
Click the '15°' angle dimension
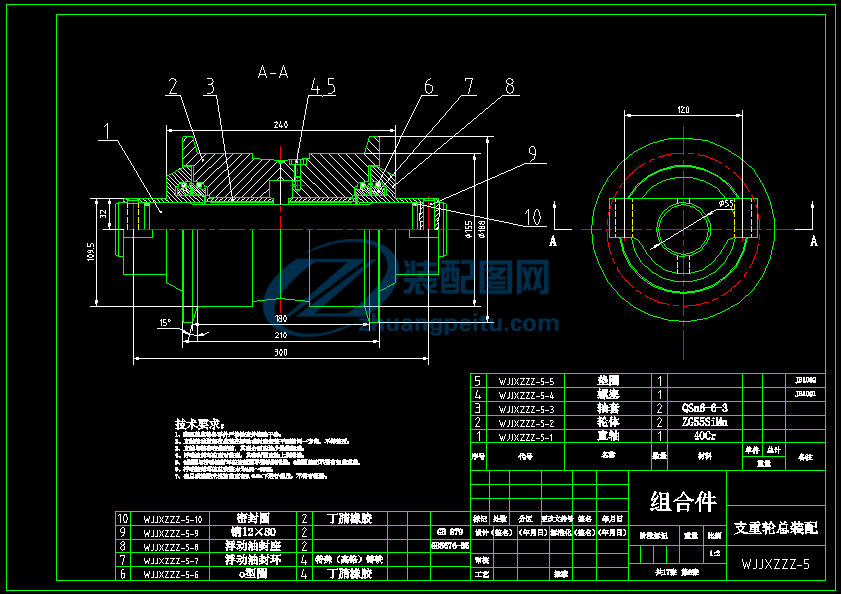(165, 322)
